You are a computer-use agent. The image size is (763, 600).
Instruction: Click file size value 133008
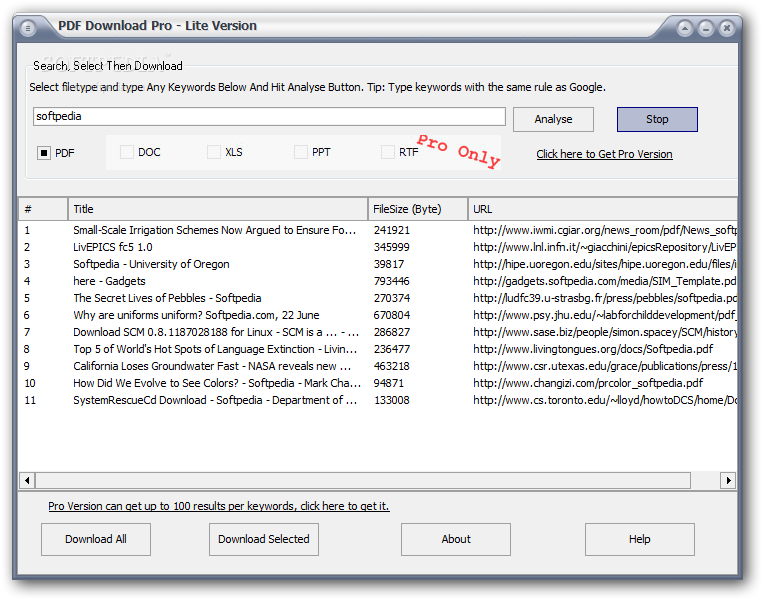click(392, 400)
